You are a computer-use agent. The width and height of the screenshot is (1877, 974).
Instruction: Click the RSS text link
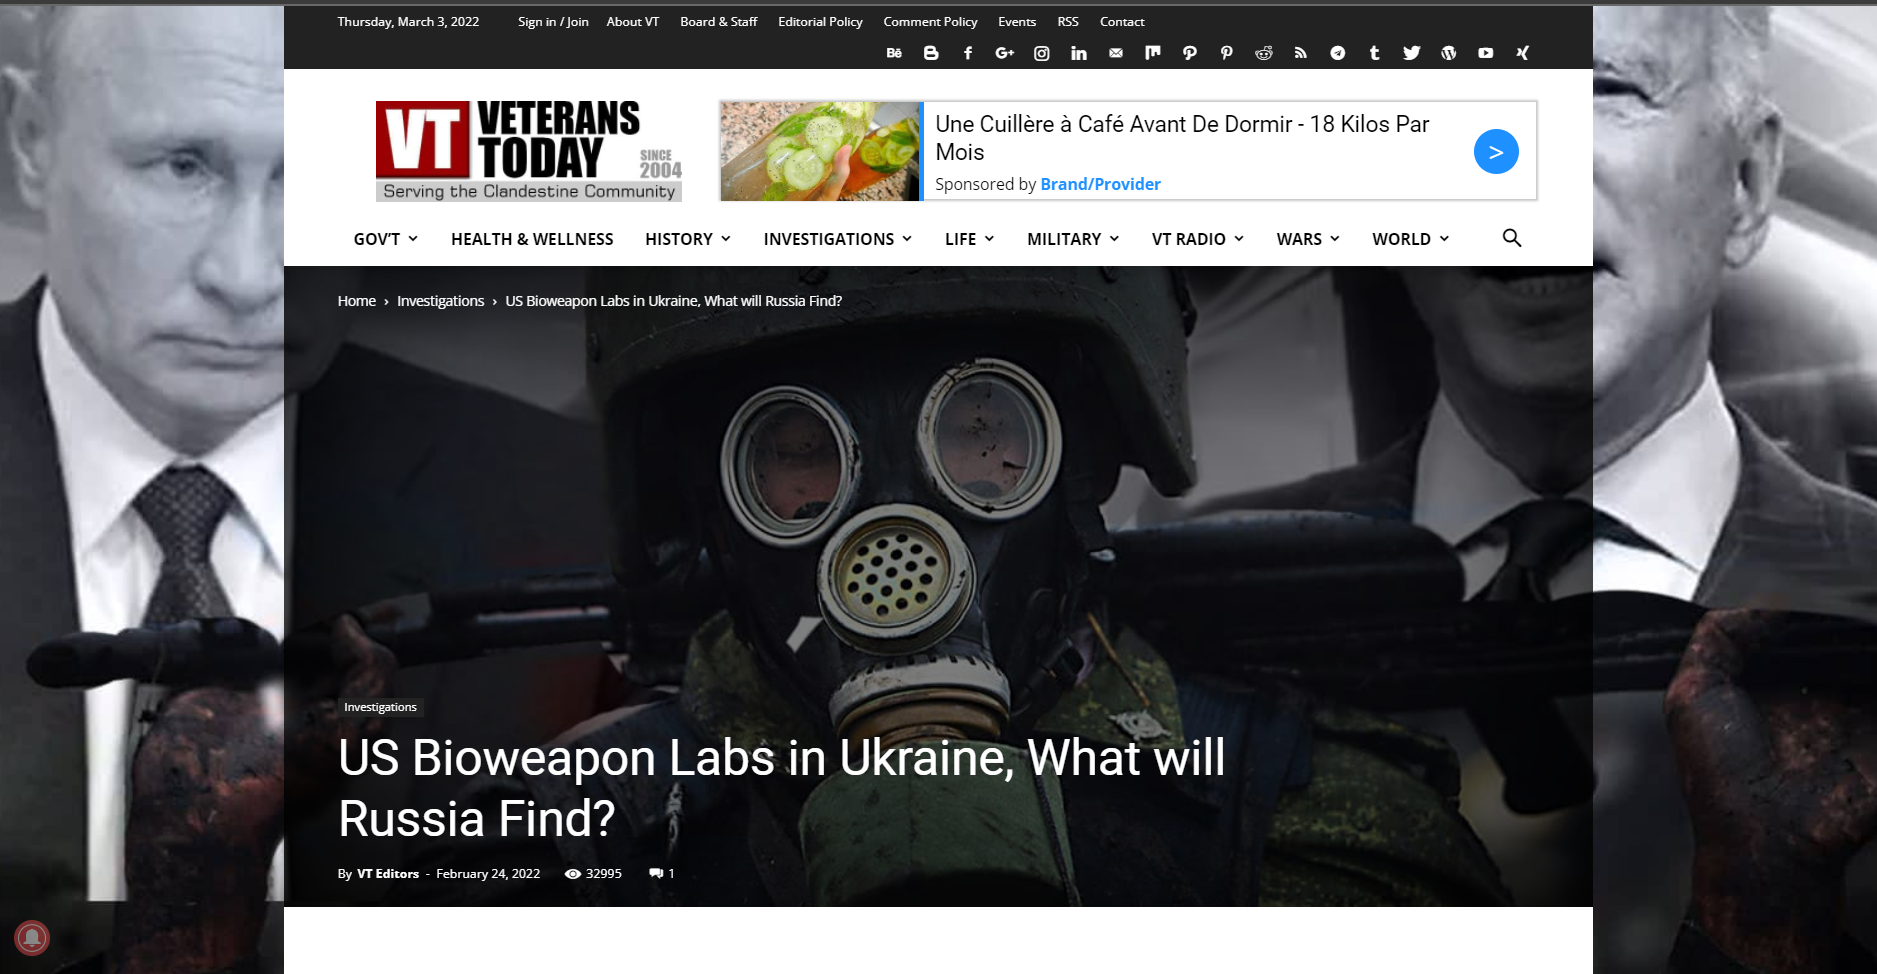click(1068, 22)
